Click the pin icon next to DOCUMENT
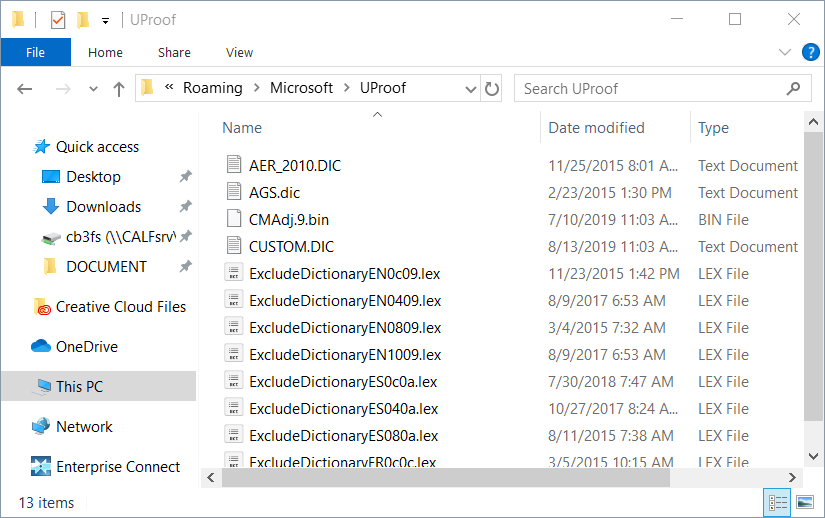 (185, 266)
